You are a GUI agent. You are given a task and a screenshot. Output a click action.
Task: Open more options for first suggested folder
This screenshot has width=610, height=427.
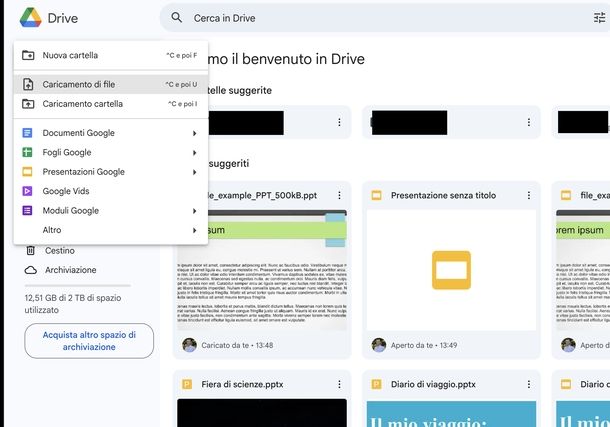click(x=339, y=122)
